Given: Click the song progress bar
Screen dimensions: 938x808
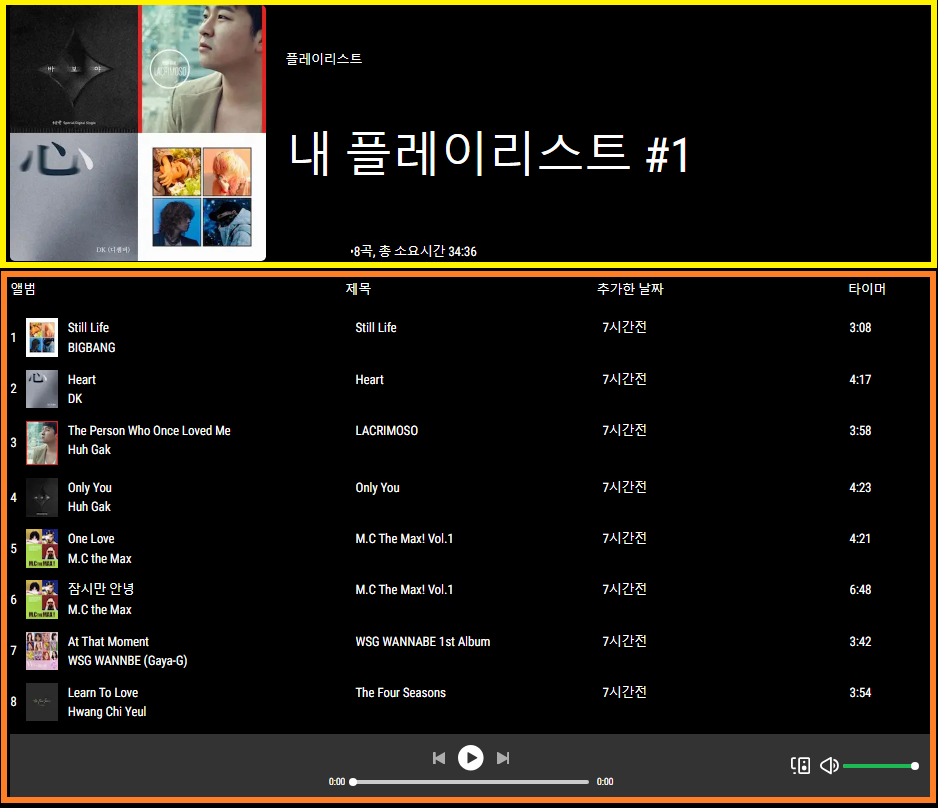Looking at the screenshot, I should coord(471,782).
